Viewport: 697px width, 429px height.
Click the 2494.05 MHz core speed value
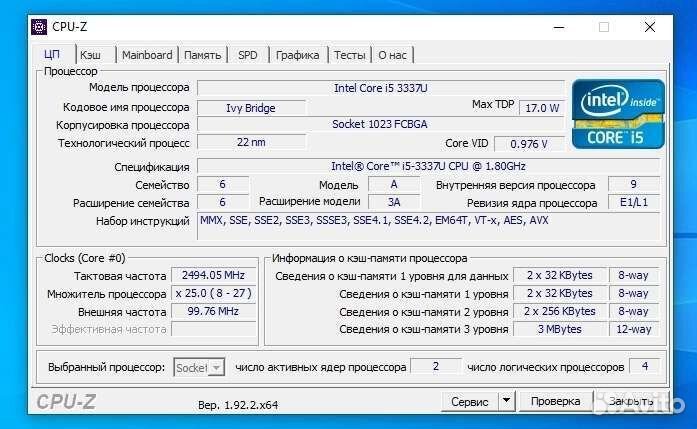pos(214,275)
